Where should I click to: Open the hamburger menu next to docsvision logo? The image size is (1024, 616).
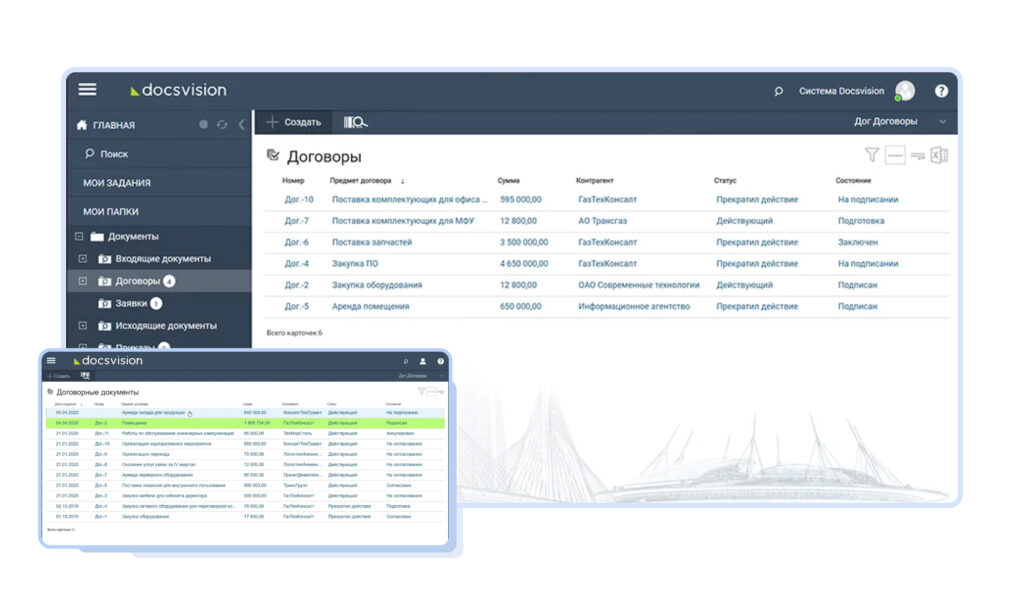tap(87, 90)
